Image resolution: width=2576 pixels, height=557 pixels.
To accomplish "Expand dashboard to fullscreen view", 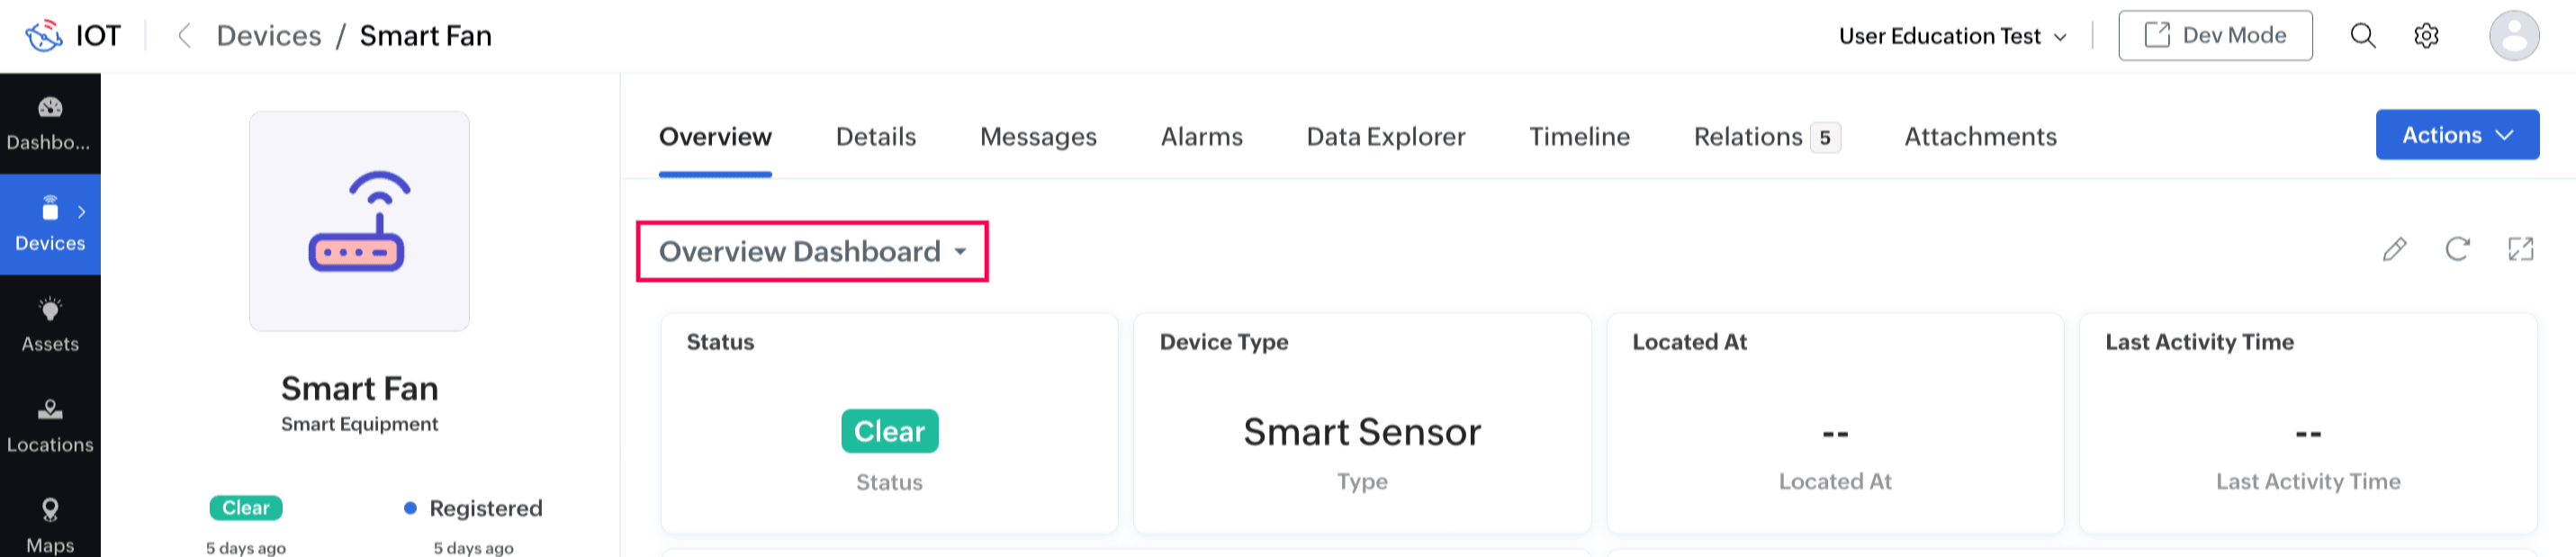I will coord(2521,249).
